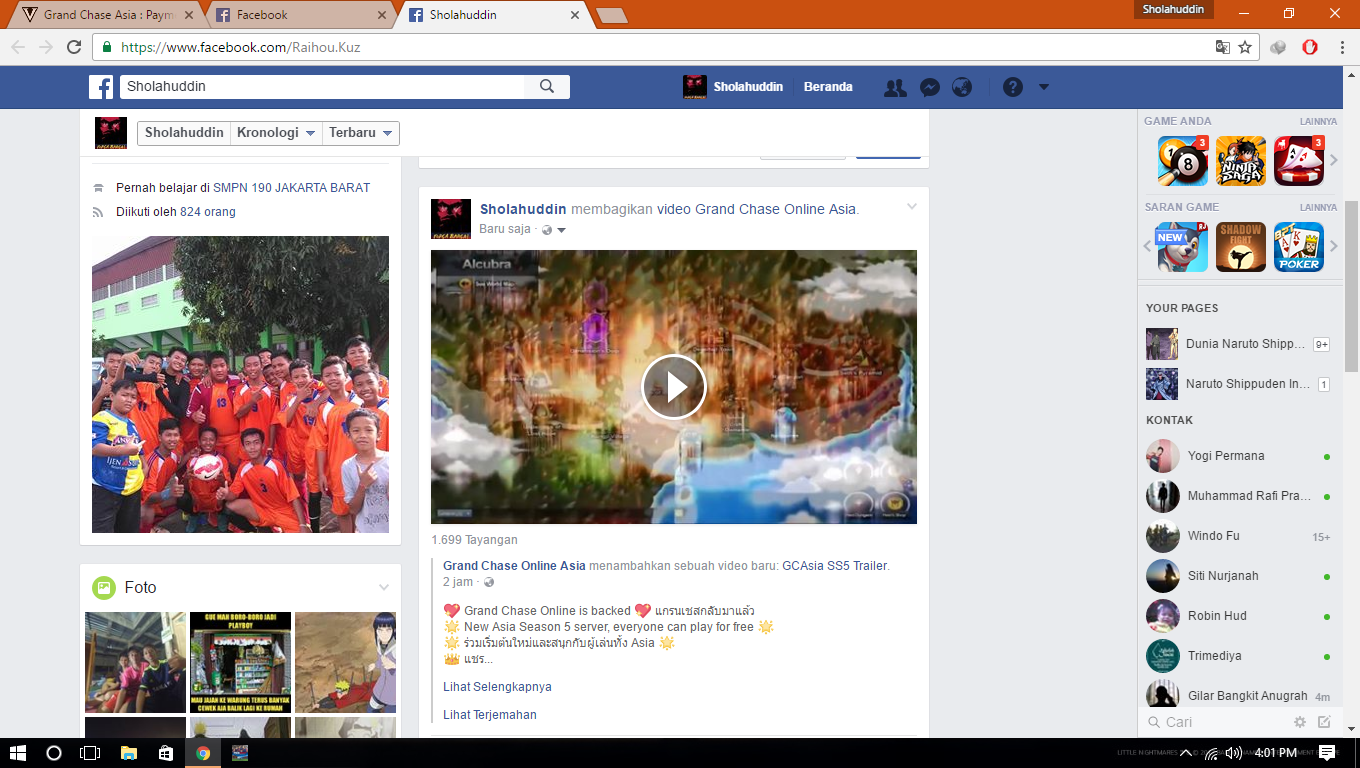Open the account menu arrow in Facebook bar
Viewport: 1360px width, 768px height.
(1044, 87)
